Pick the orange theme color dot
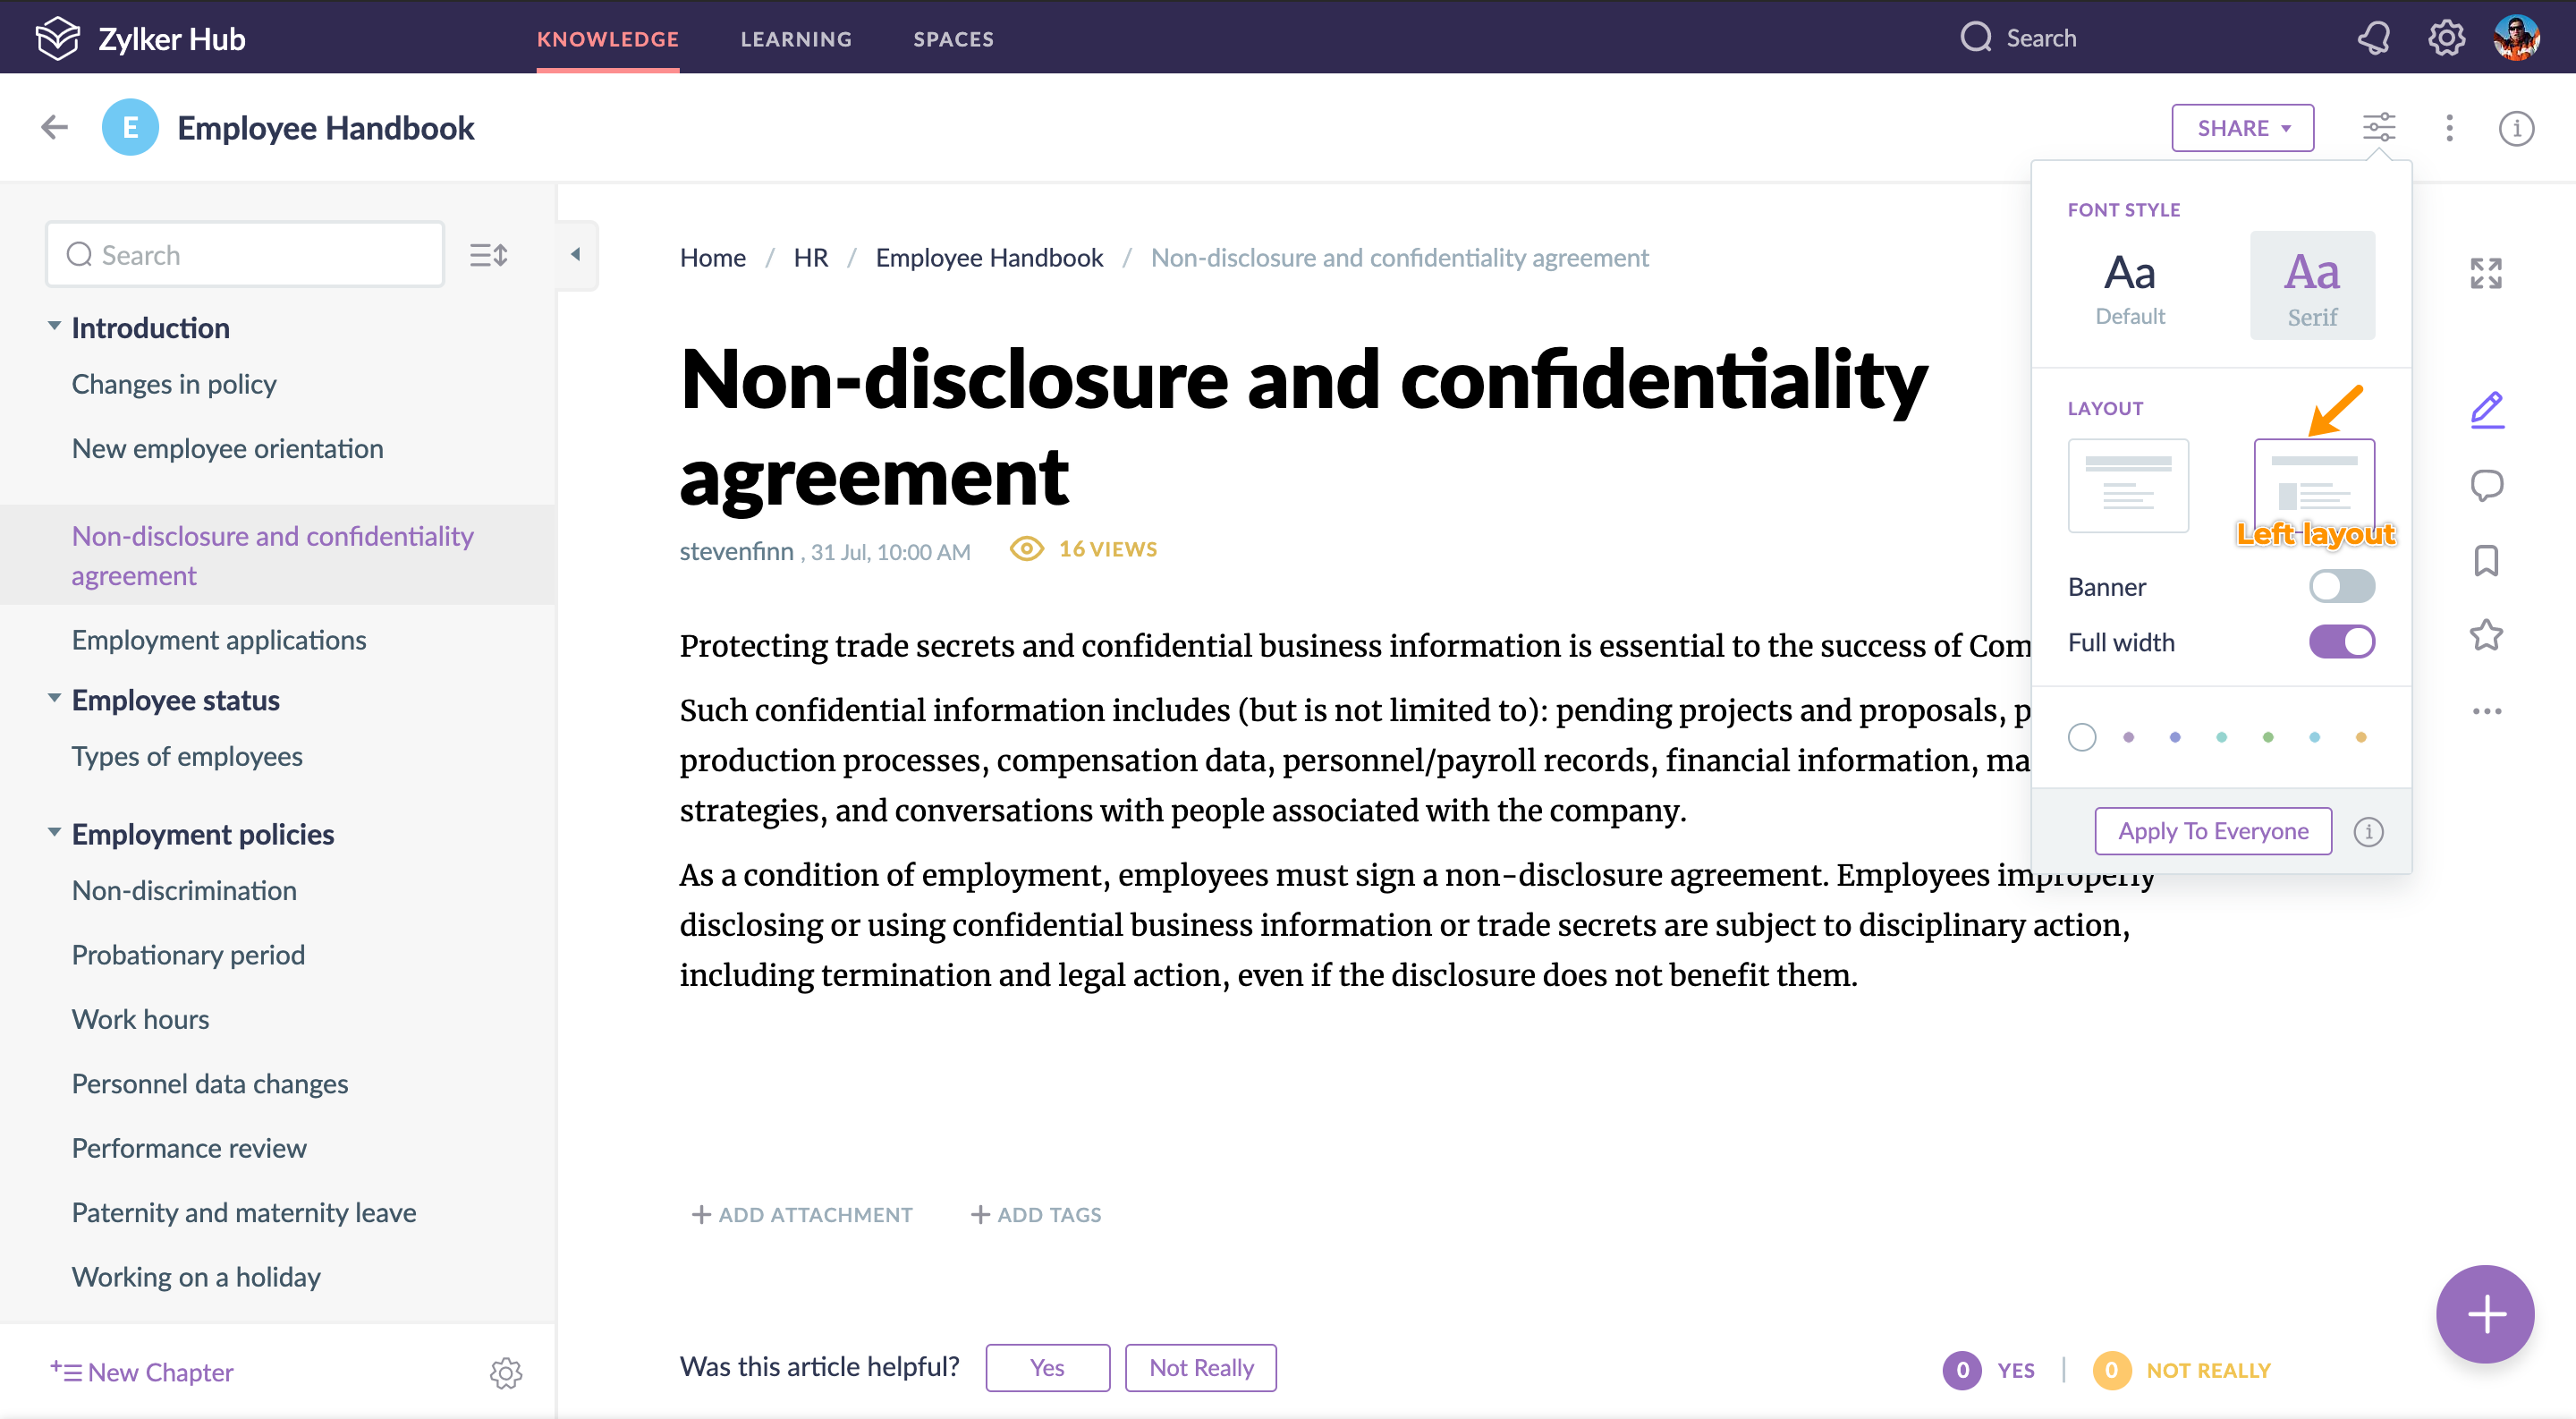This screenshot has width=2576, height=1419. pos(2361,738)
